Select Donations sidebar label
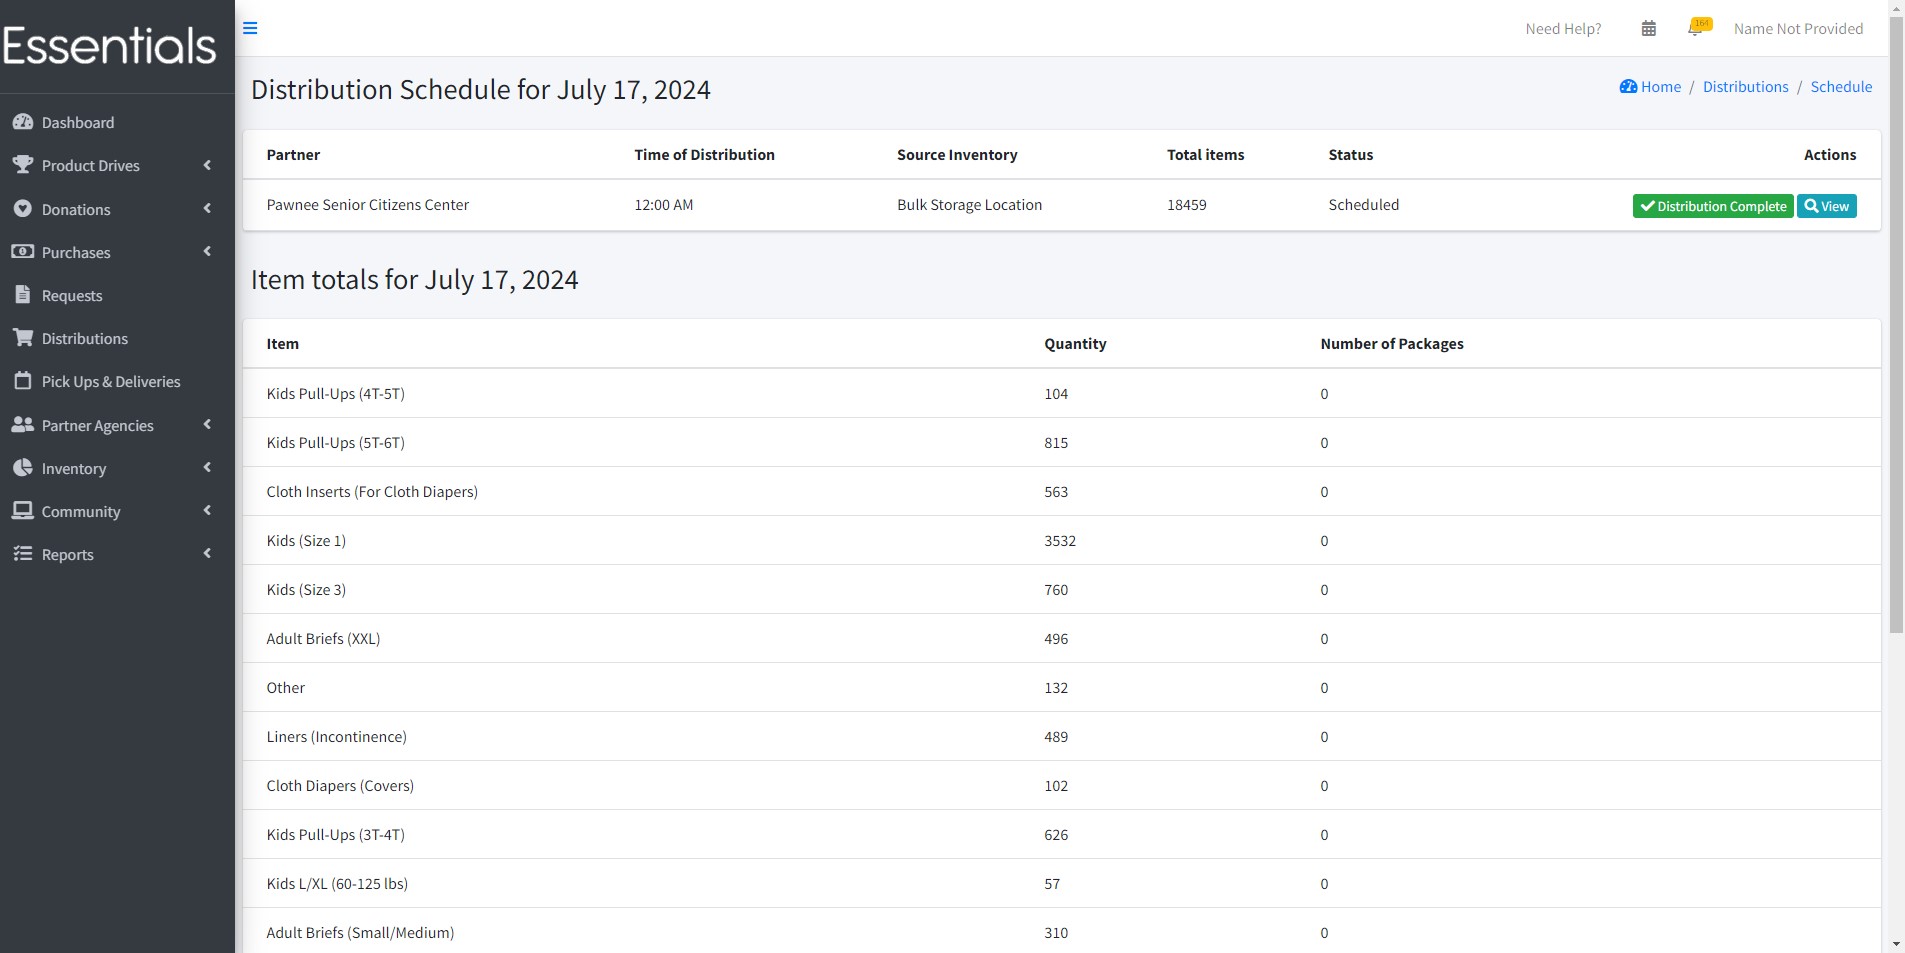The height and width of the screenshot is (953, 1905). (76, 210)
